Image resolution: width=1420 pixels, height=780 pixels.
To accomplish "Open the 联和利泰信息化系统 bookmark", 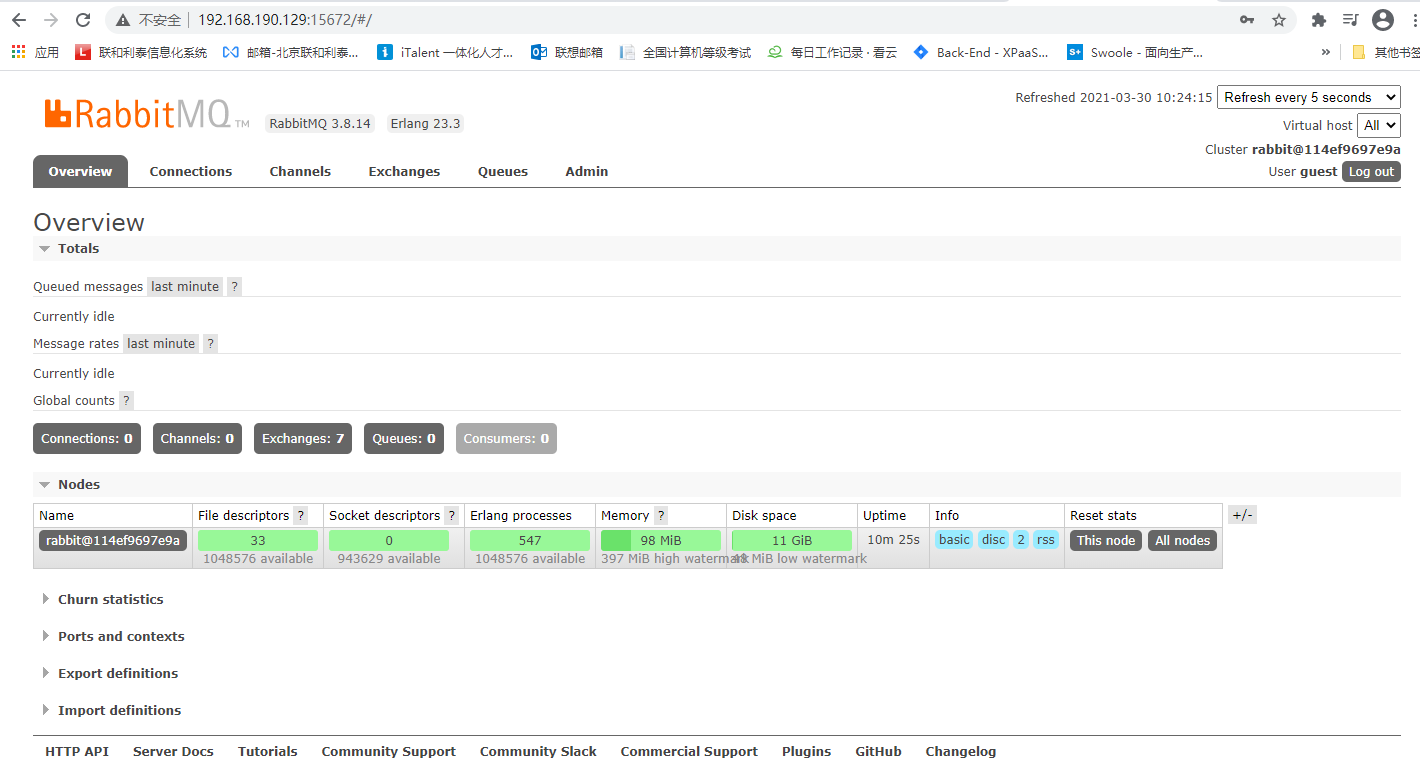I will pyautogui.click(x=141, y=52).
